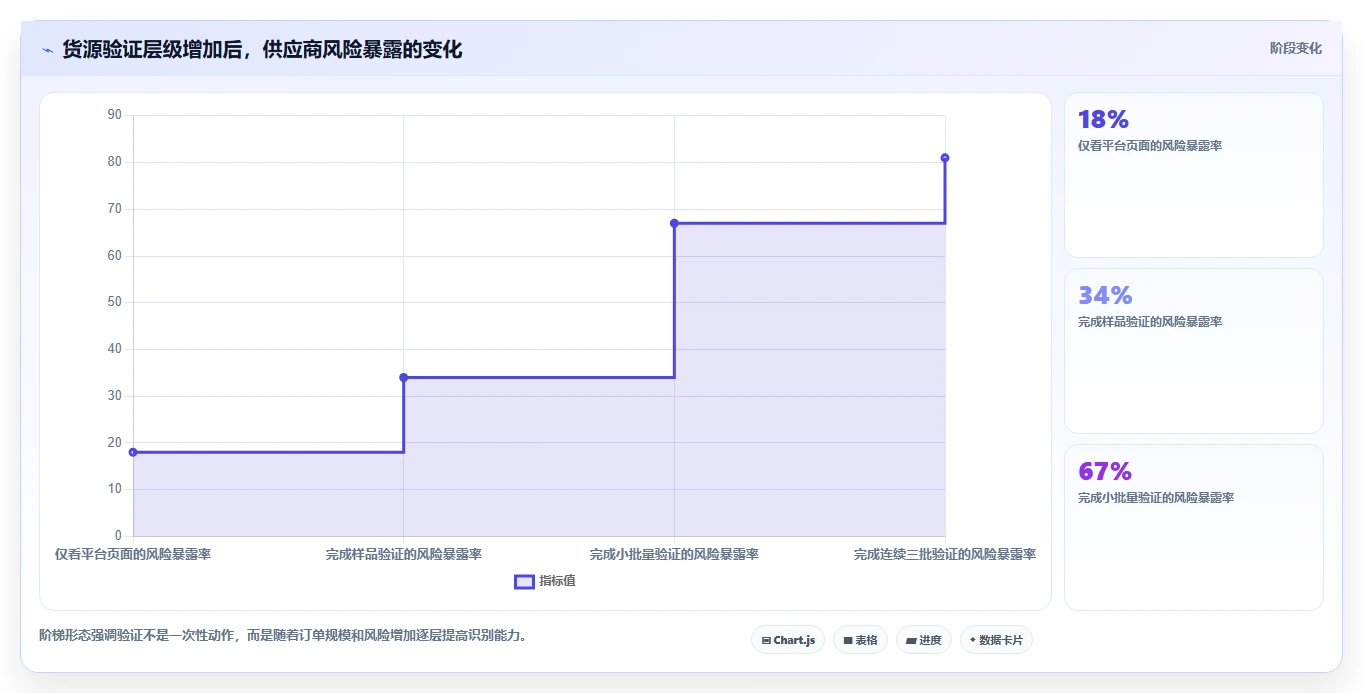Click the 进度 tag
Viewport: 1363px width, 693px height.
click(x=924, y=640)
